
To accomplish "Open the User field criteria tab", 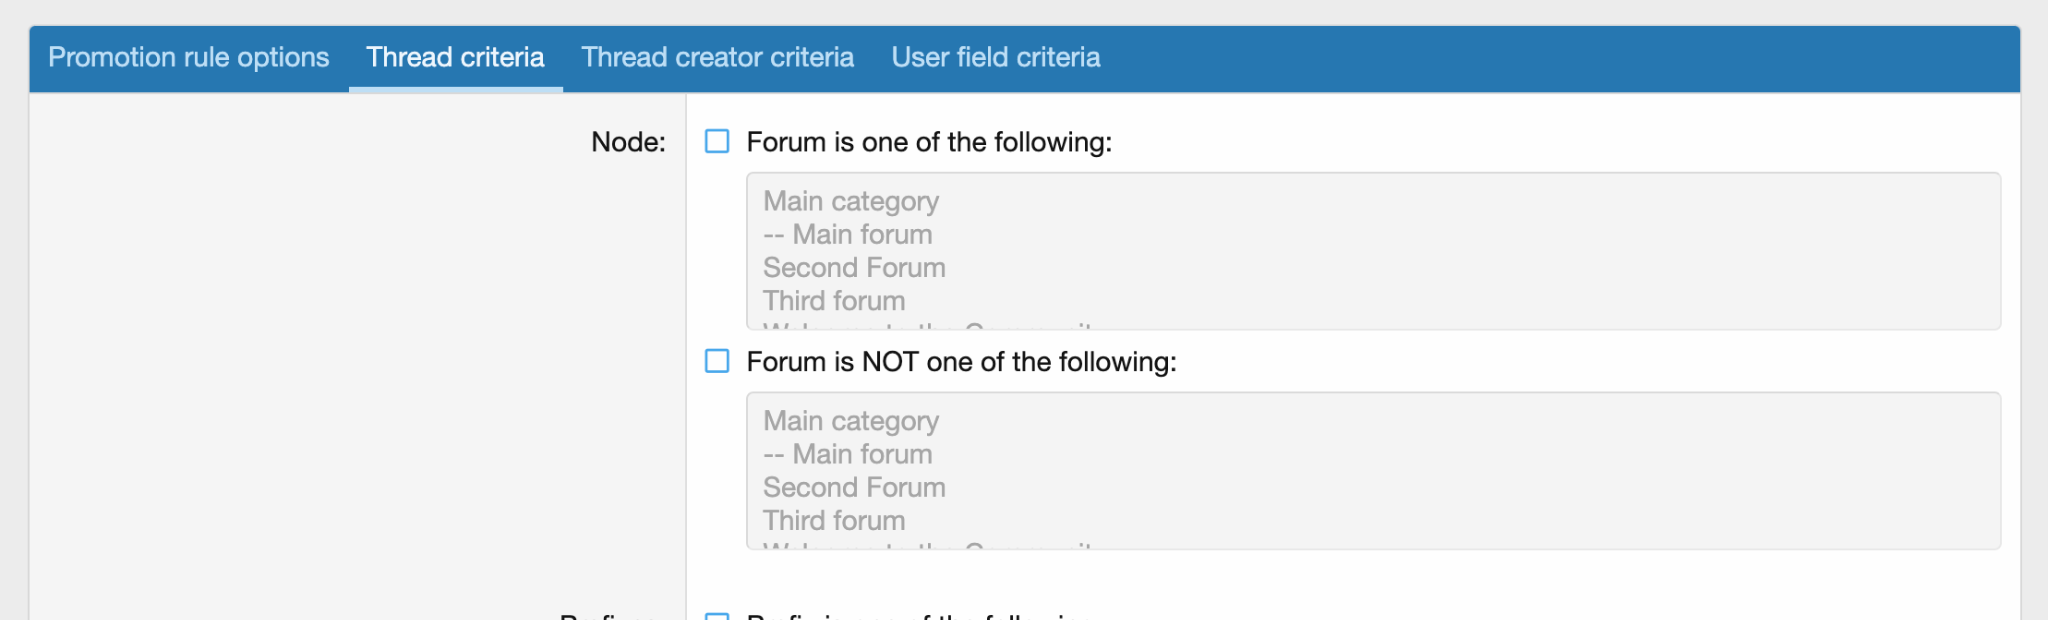I will click(x=995, y=58).
